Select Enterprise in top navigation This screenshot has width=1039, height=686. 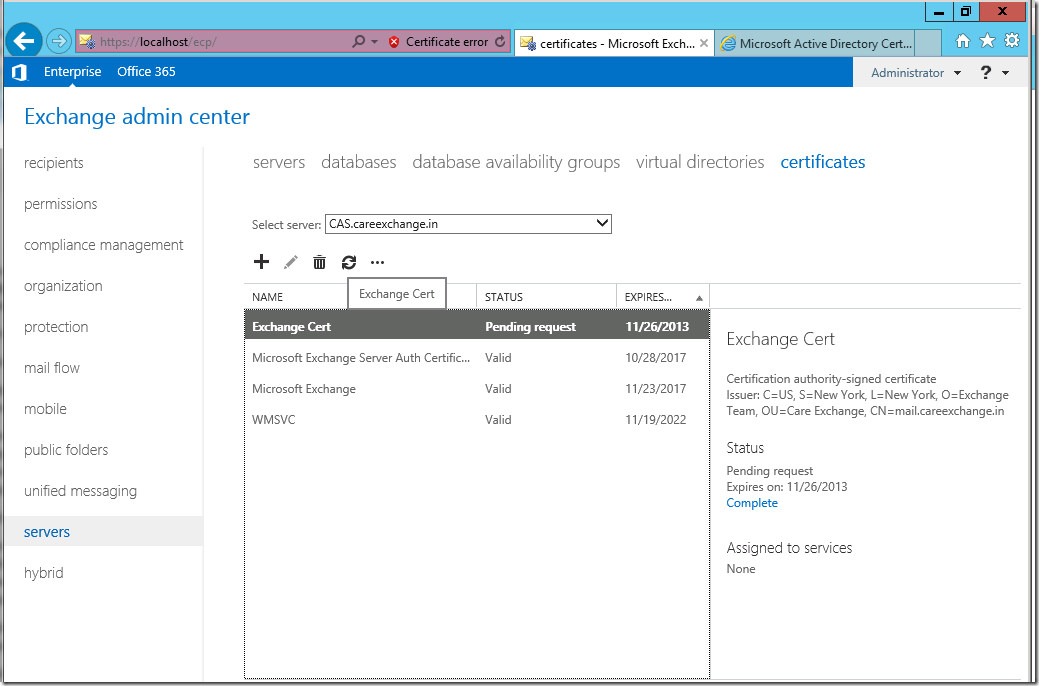click(x=73, y=72)
